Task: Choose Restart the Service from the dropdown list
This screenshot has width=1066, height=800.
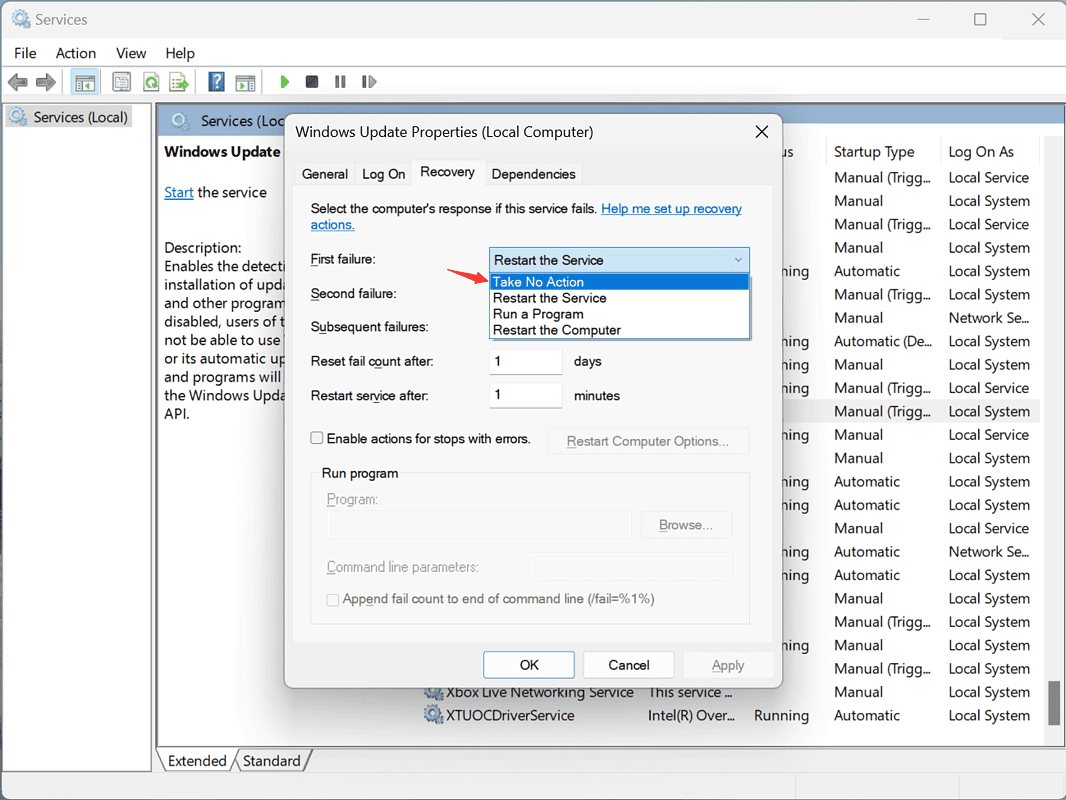Action: tap(619, 298)
